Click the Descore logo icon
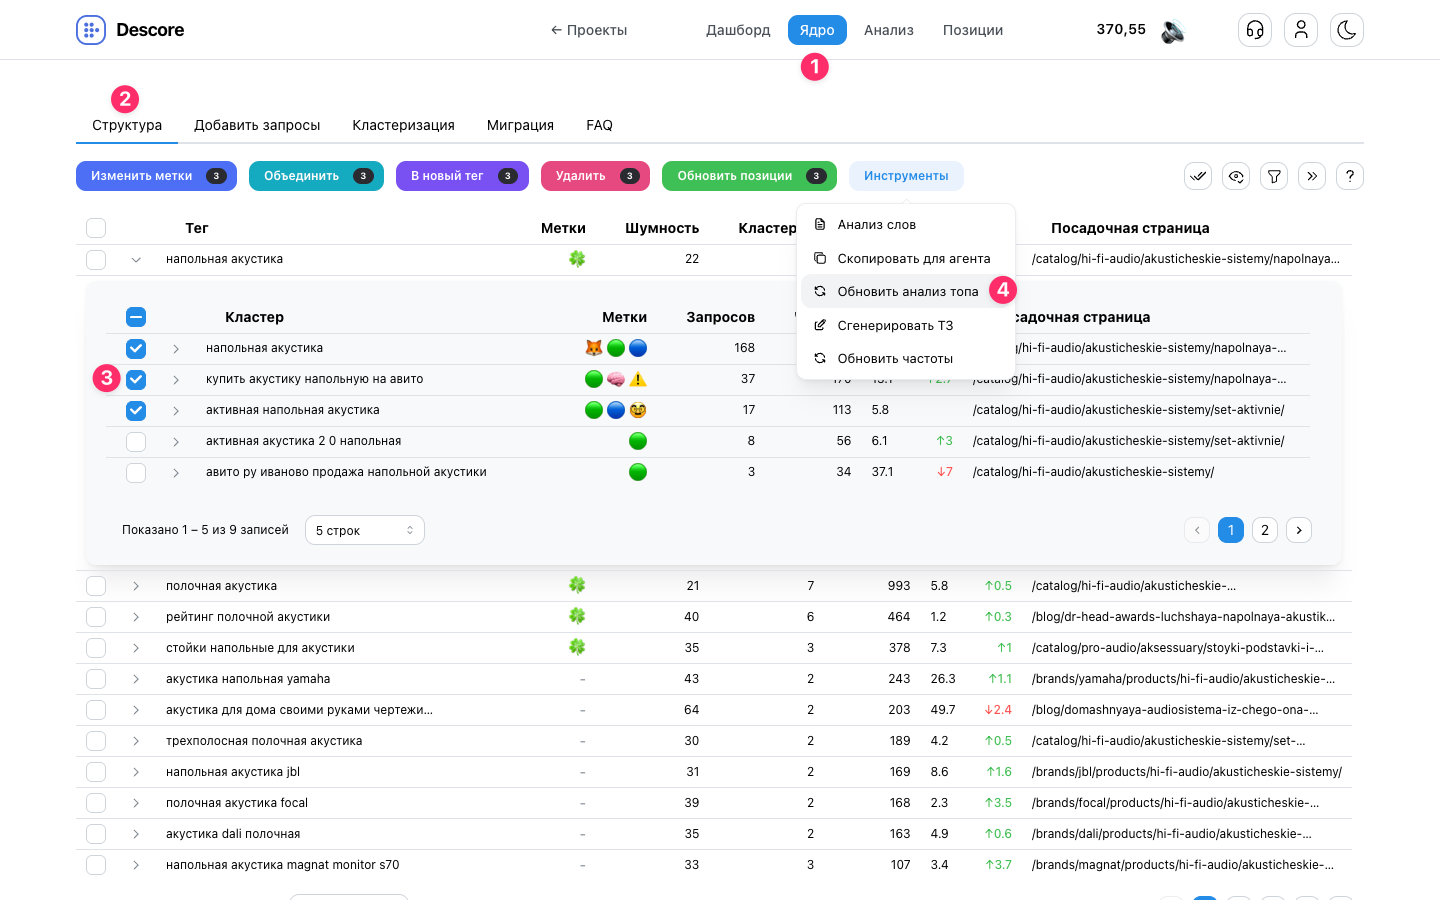Viewport: 1440px width, 900px height. [x=91, y=30]
